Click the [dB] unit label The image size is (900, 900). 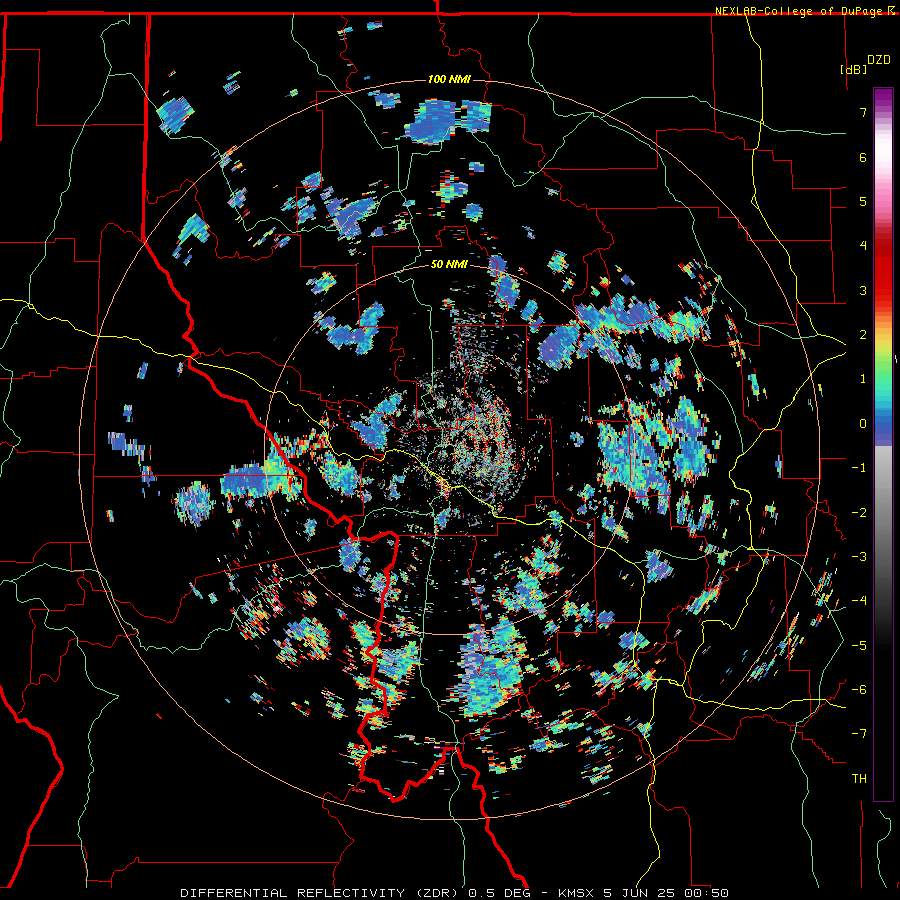pyautogui.click(x=853, y=69)
